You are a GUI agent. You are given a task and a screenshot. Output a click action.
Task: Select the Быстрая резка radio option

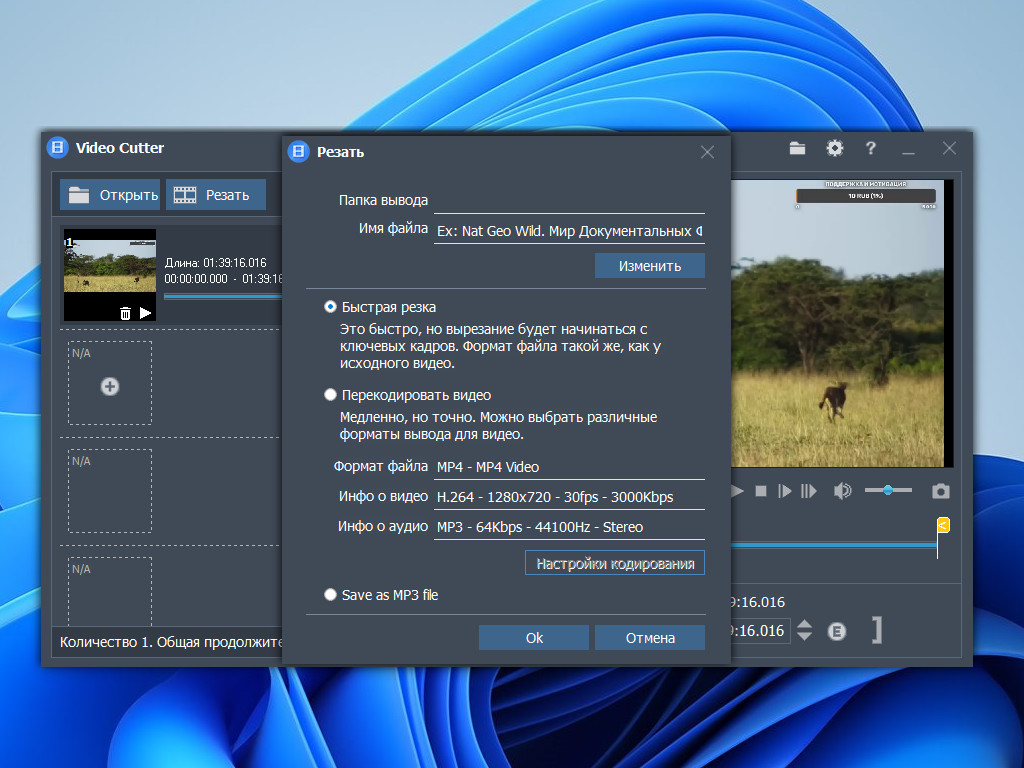pos(330,307)
